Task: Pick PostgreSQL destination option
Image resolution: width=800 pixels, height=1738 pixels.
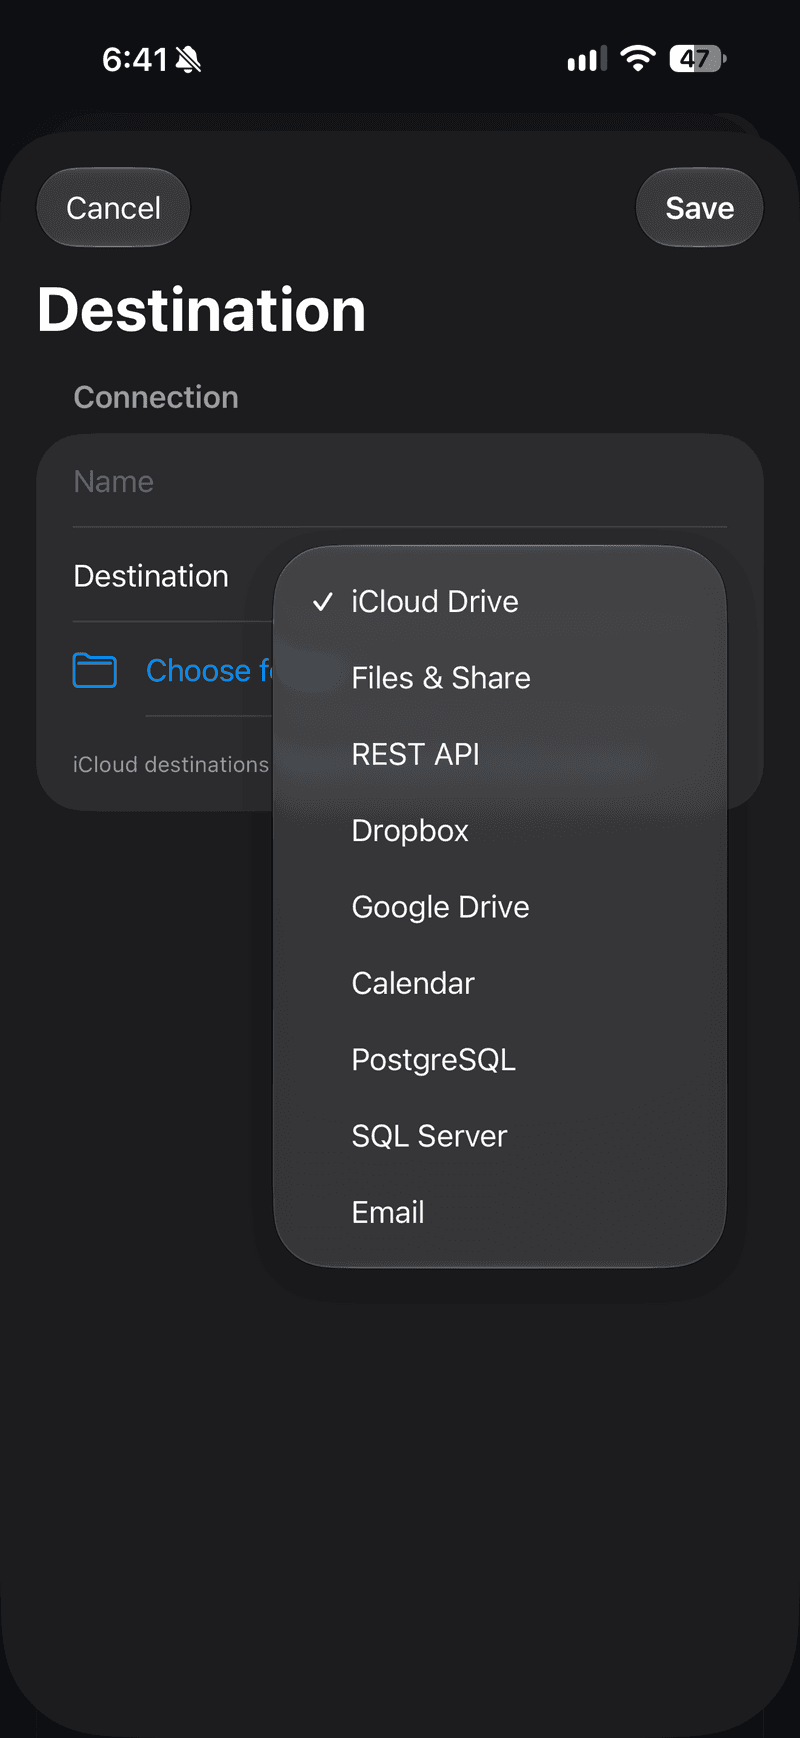Action: pos(500,1059)
